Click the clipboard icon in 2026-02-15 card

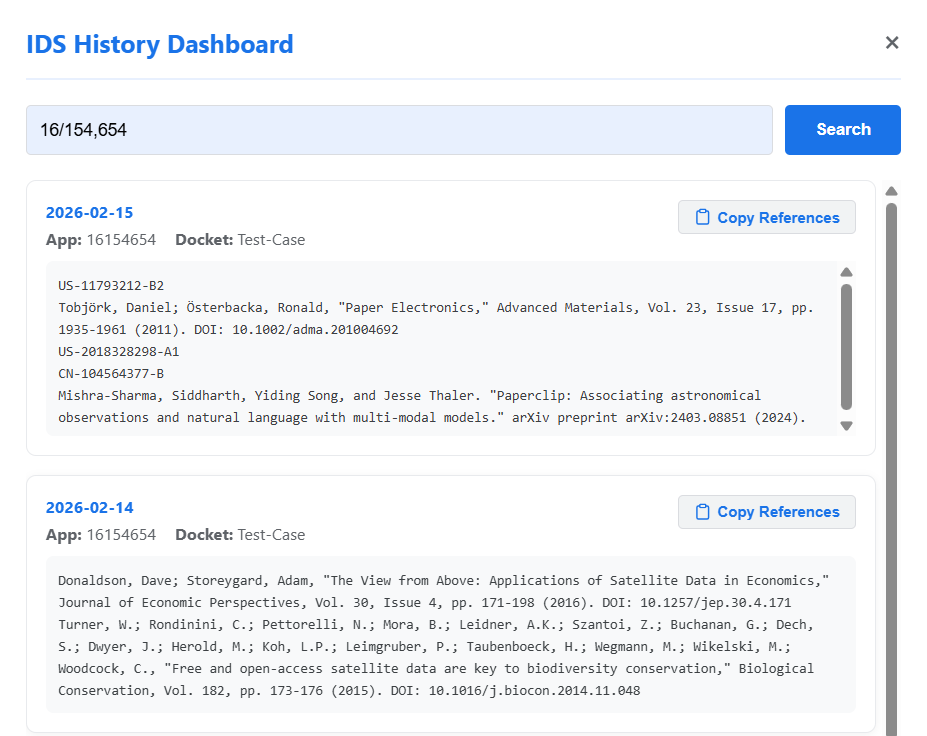702,217
